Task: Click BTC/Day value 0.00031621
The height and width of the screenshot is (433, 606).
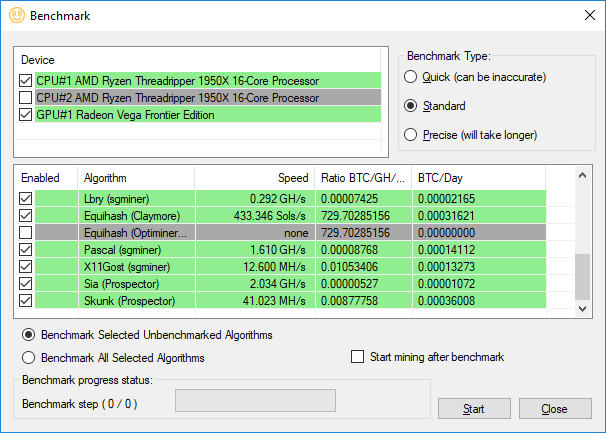Action: [x=446, y=216]
